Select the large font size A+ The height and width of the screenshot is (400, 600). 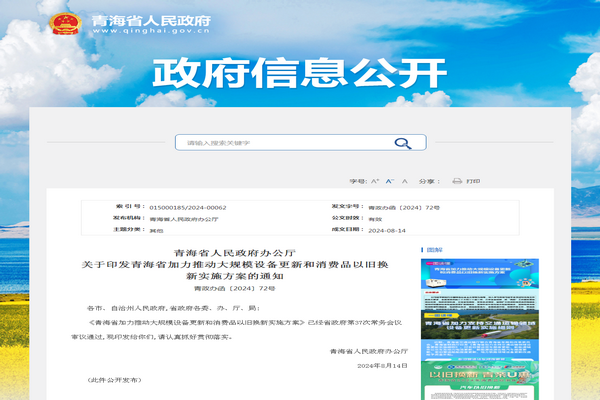[375, 181]
